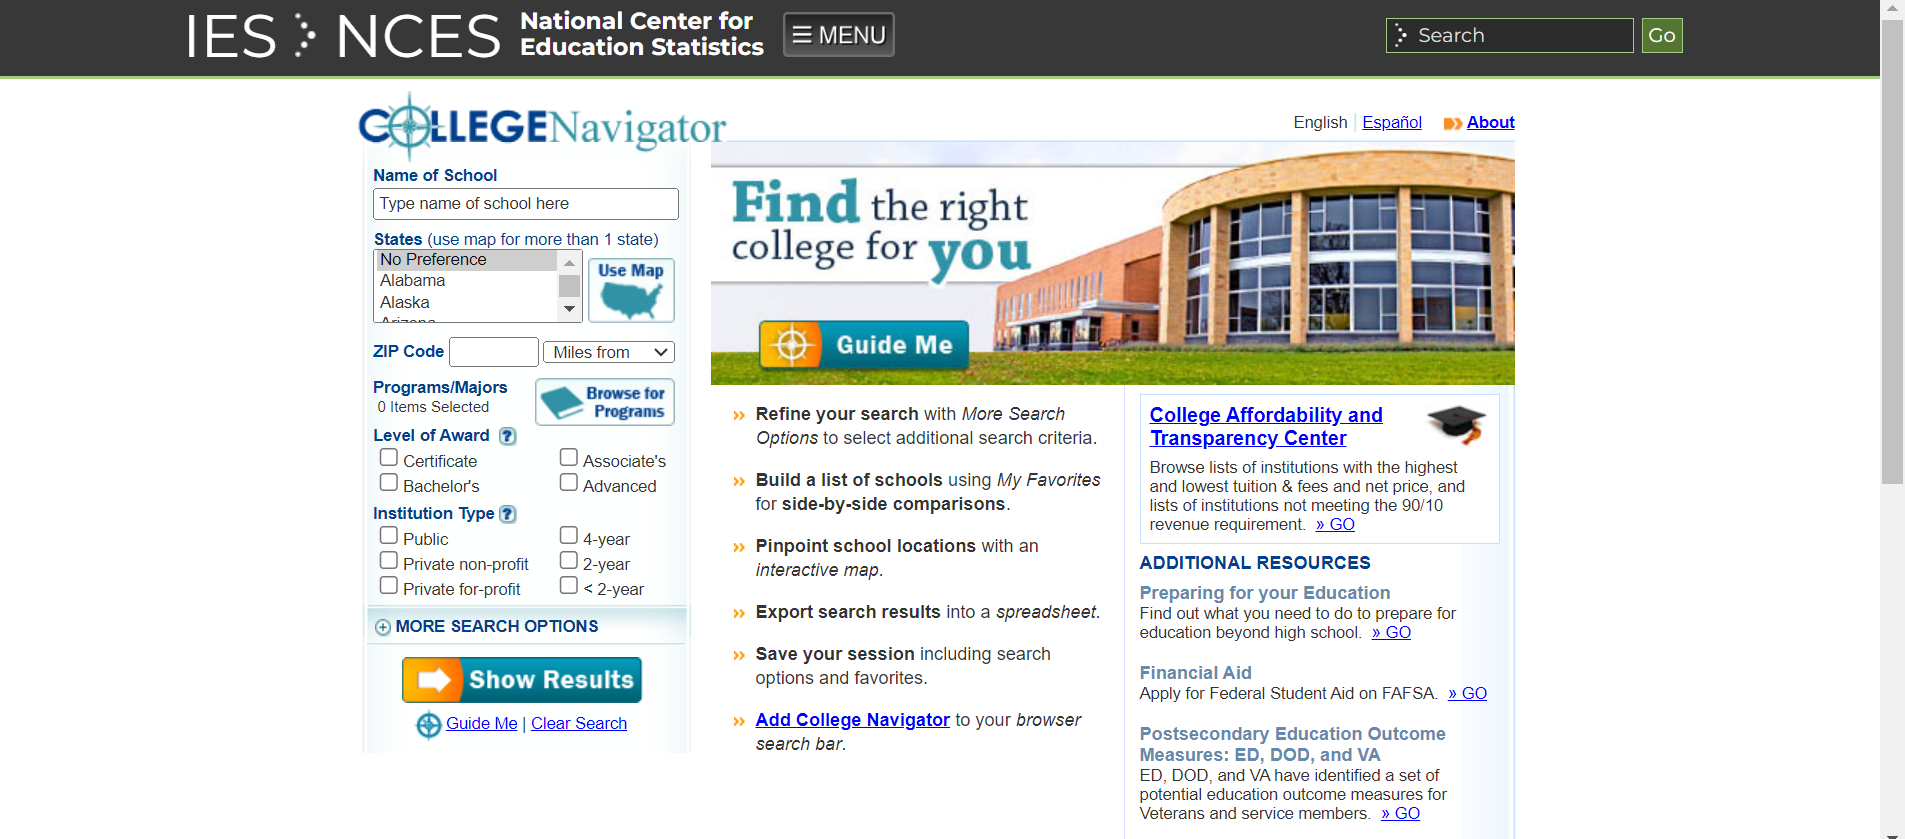Viewport: 1905px width, 839px height.
Task: Click the NCES logo in header
Action: coord(418,35)
